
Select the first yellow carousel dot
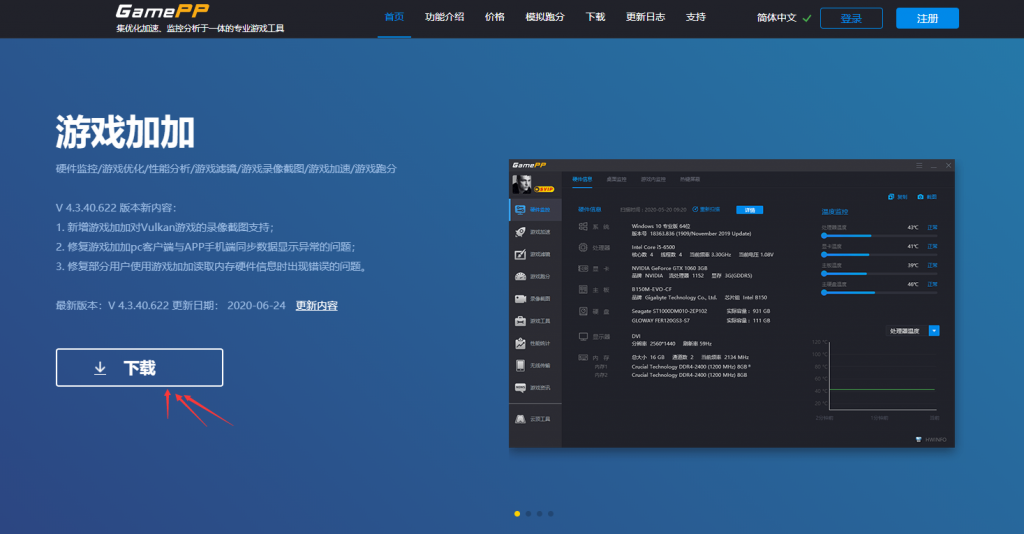[x=517, y=514]
